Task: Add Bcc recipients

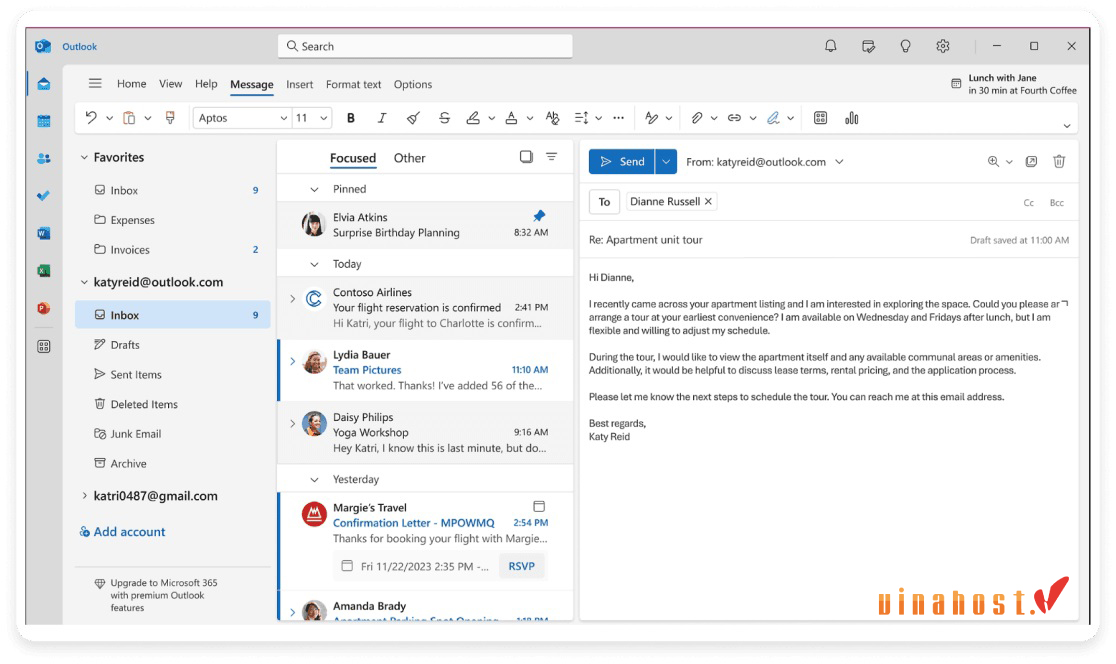Action: tap(1057, 203)
